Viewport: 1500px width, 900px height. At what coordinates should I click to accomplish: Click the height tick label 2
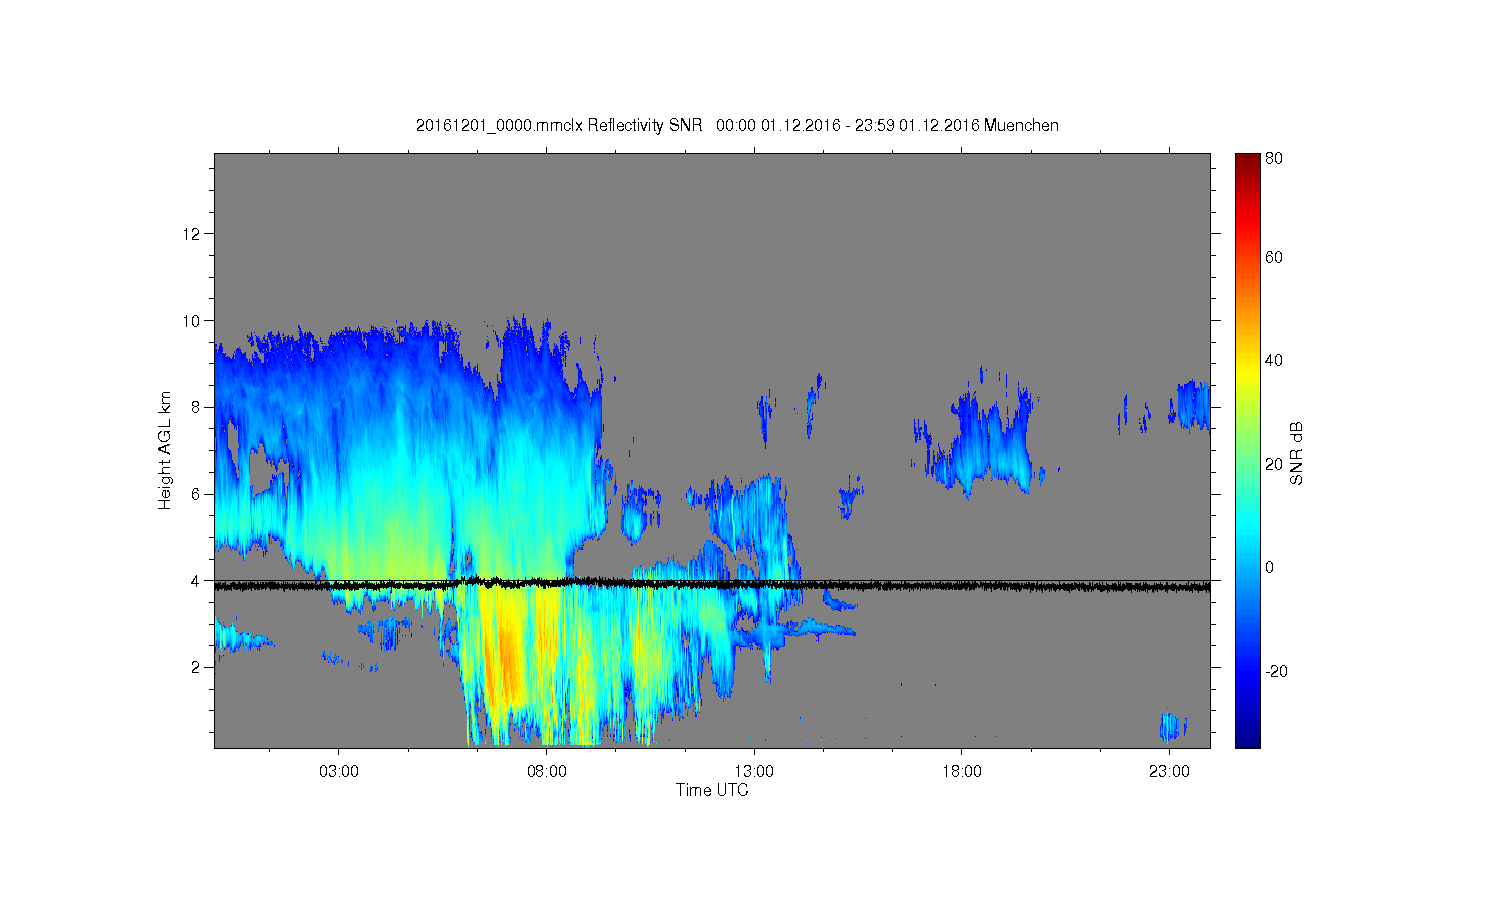coord(198,667)
